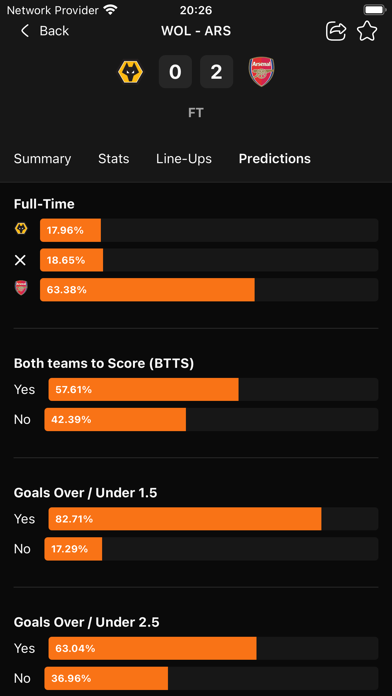This screenshot has width=392, height=696.
Task: Select small Wolves icon in Full-Time section
Action: point(21,229)
